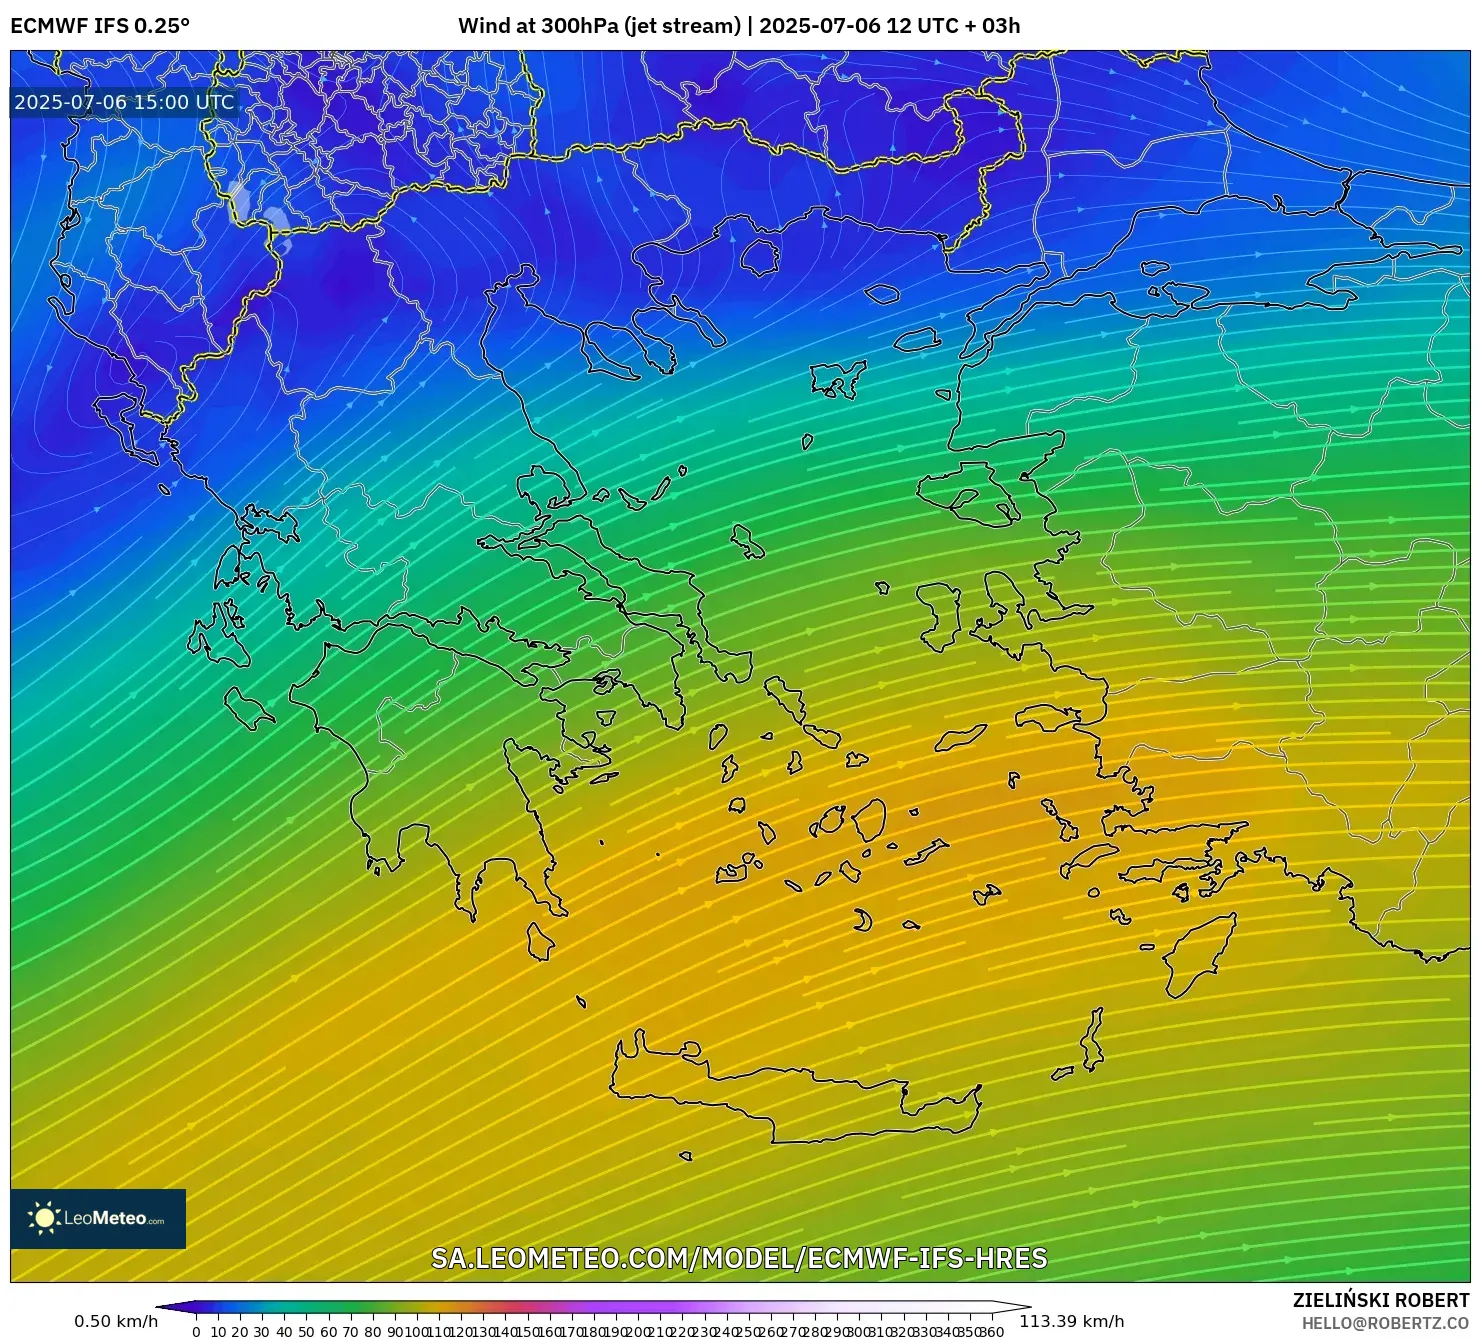Click the 113.39 km/h maximum value label
The width and height of the screenshot is (1479, 1339).
click(1072, 1321)
